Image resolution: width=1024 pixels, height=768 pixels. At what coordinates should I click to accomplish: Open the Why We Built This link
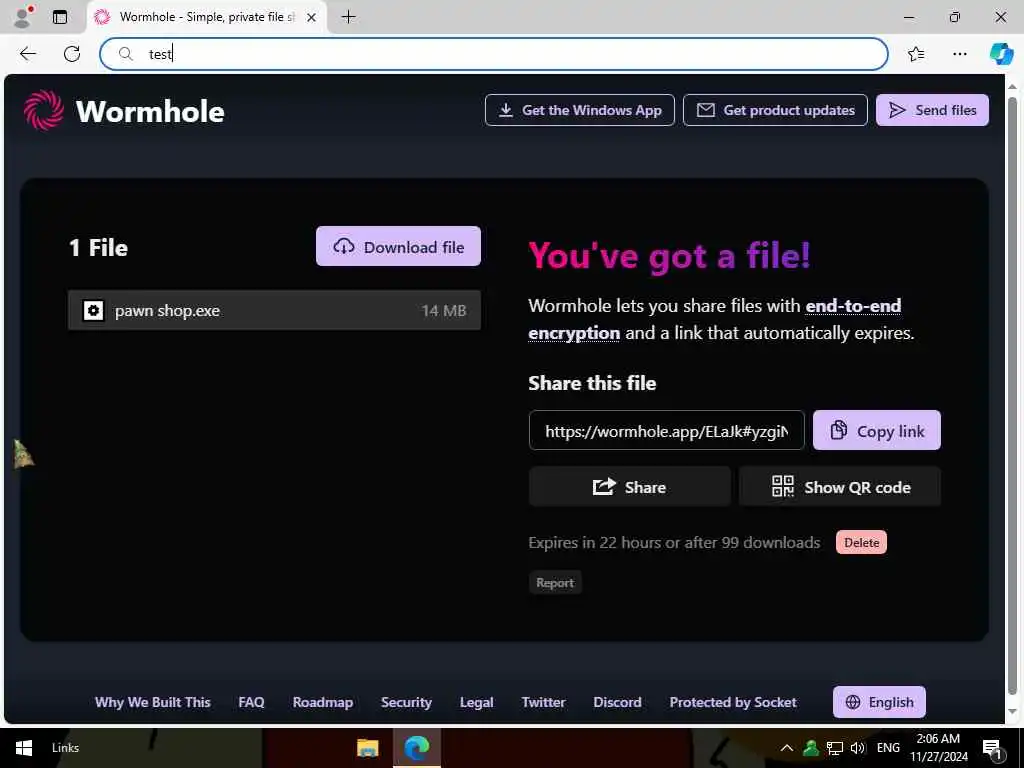(153, 702)
